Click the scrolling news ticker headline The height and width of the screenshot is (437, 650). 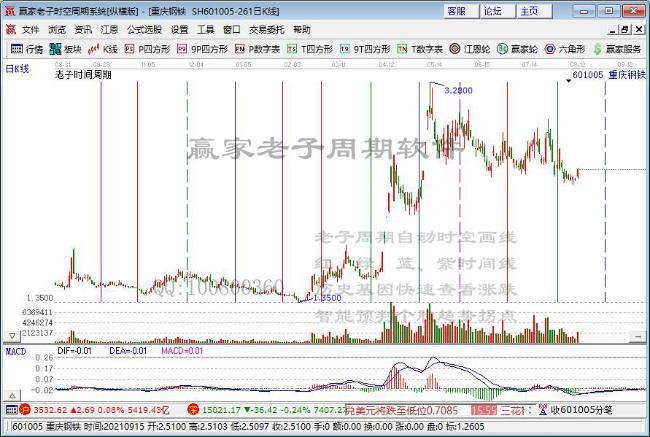[401, 410]
